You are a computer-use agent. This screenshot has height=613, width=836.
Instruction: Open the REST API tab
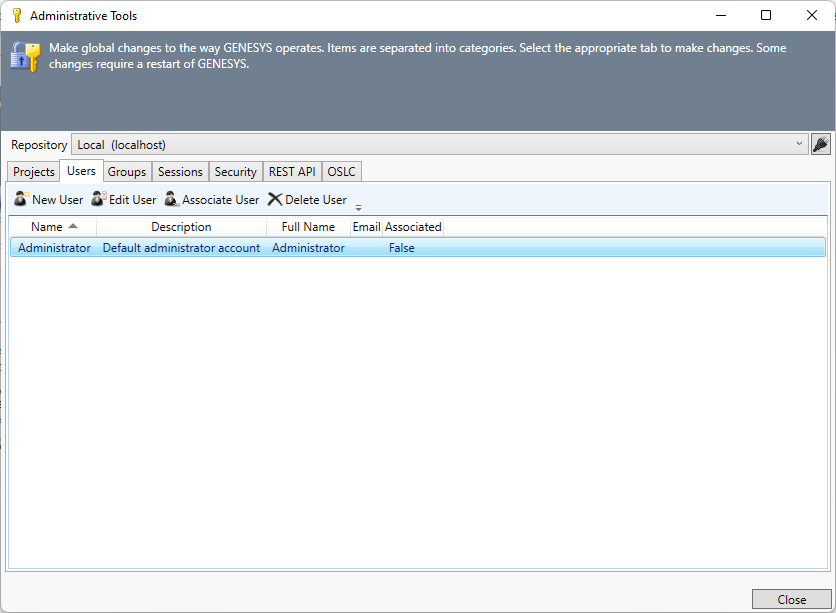point(292,172)
